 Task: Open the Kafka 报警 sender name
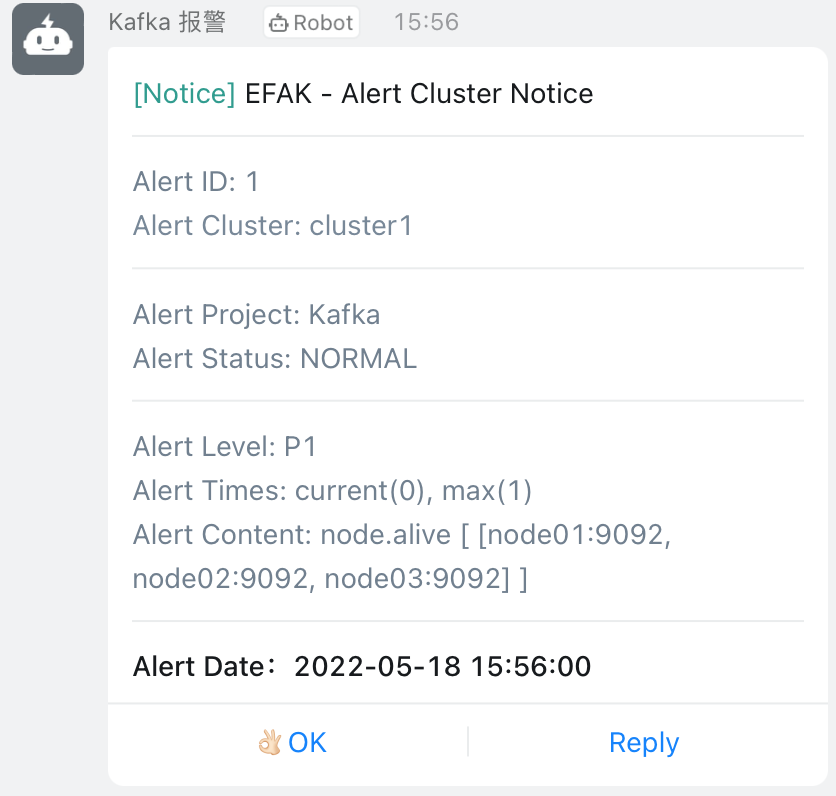click(167, 22)
